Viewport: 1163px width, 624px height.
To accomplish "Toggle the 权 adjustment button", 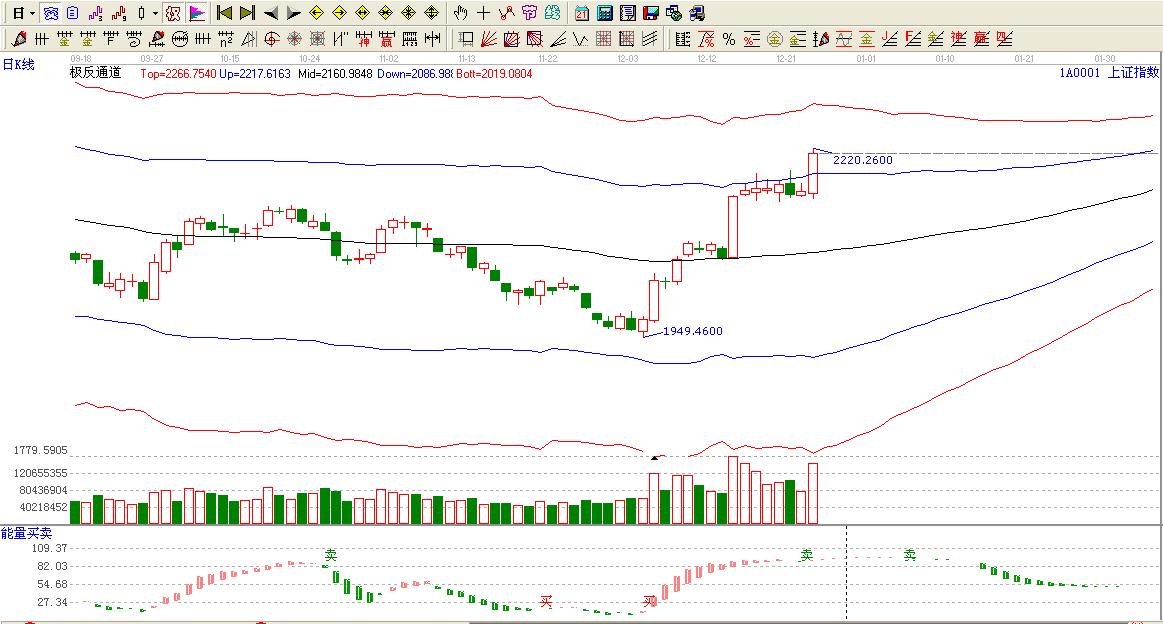I will [x=173, y=13].
